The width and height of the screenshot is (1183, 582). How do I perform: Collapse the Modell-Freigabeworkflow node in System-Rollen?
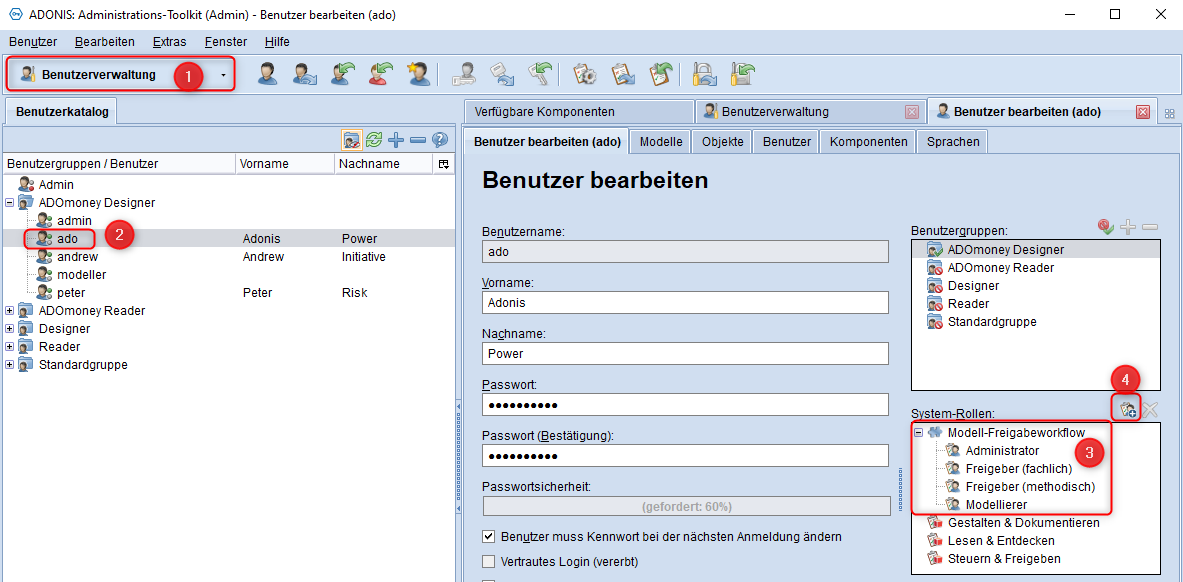919,433
